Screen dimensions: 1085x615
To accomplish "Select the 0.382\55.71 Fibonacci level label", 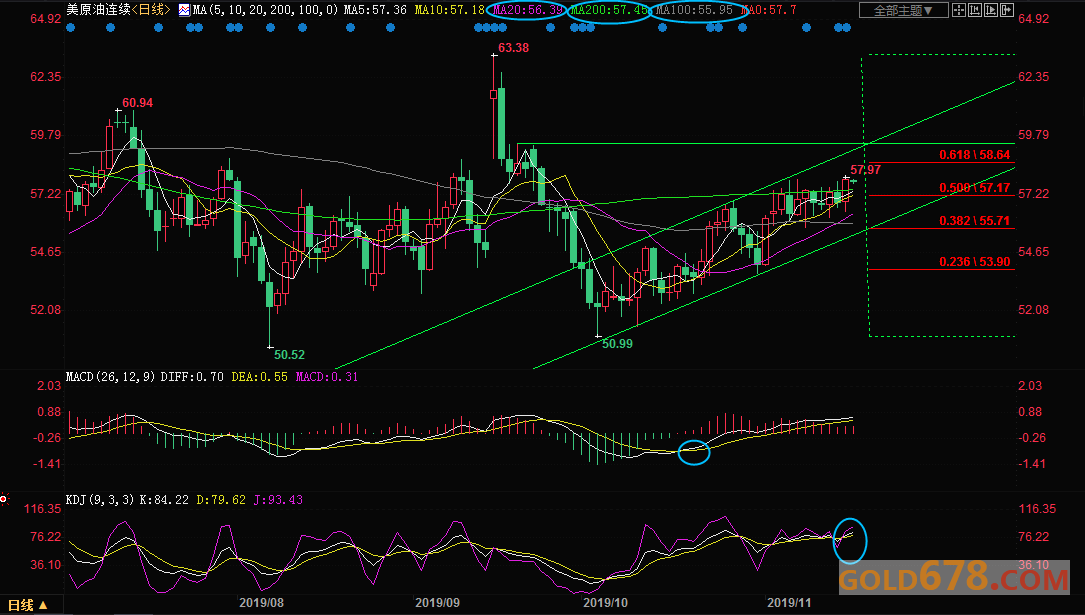I will [974, 221].
